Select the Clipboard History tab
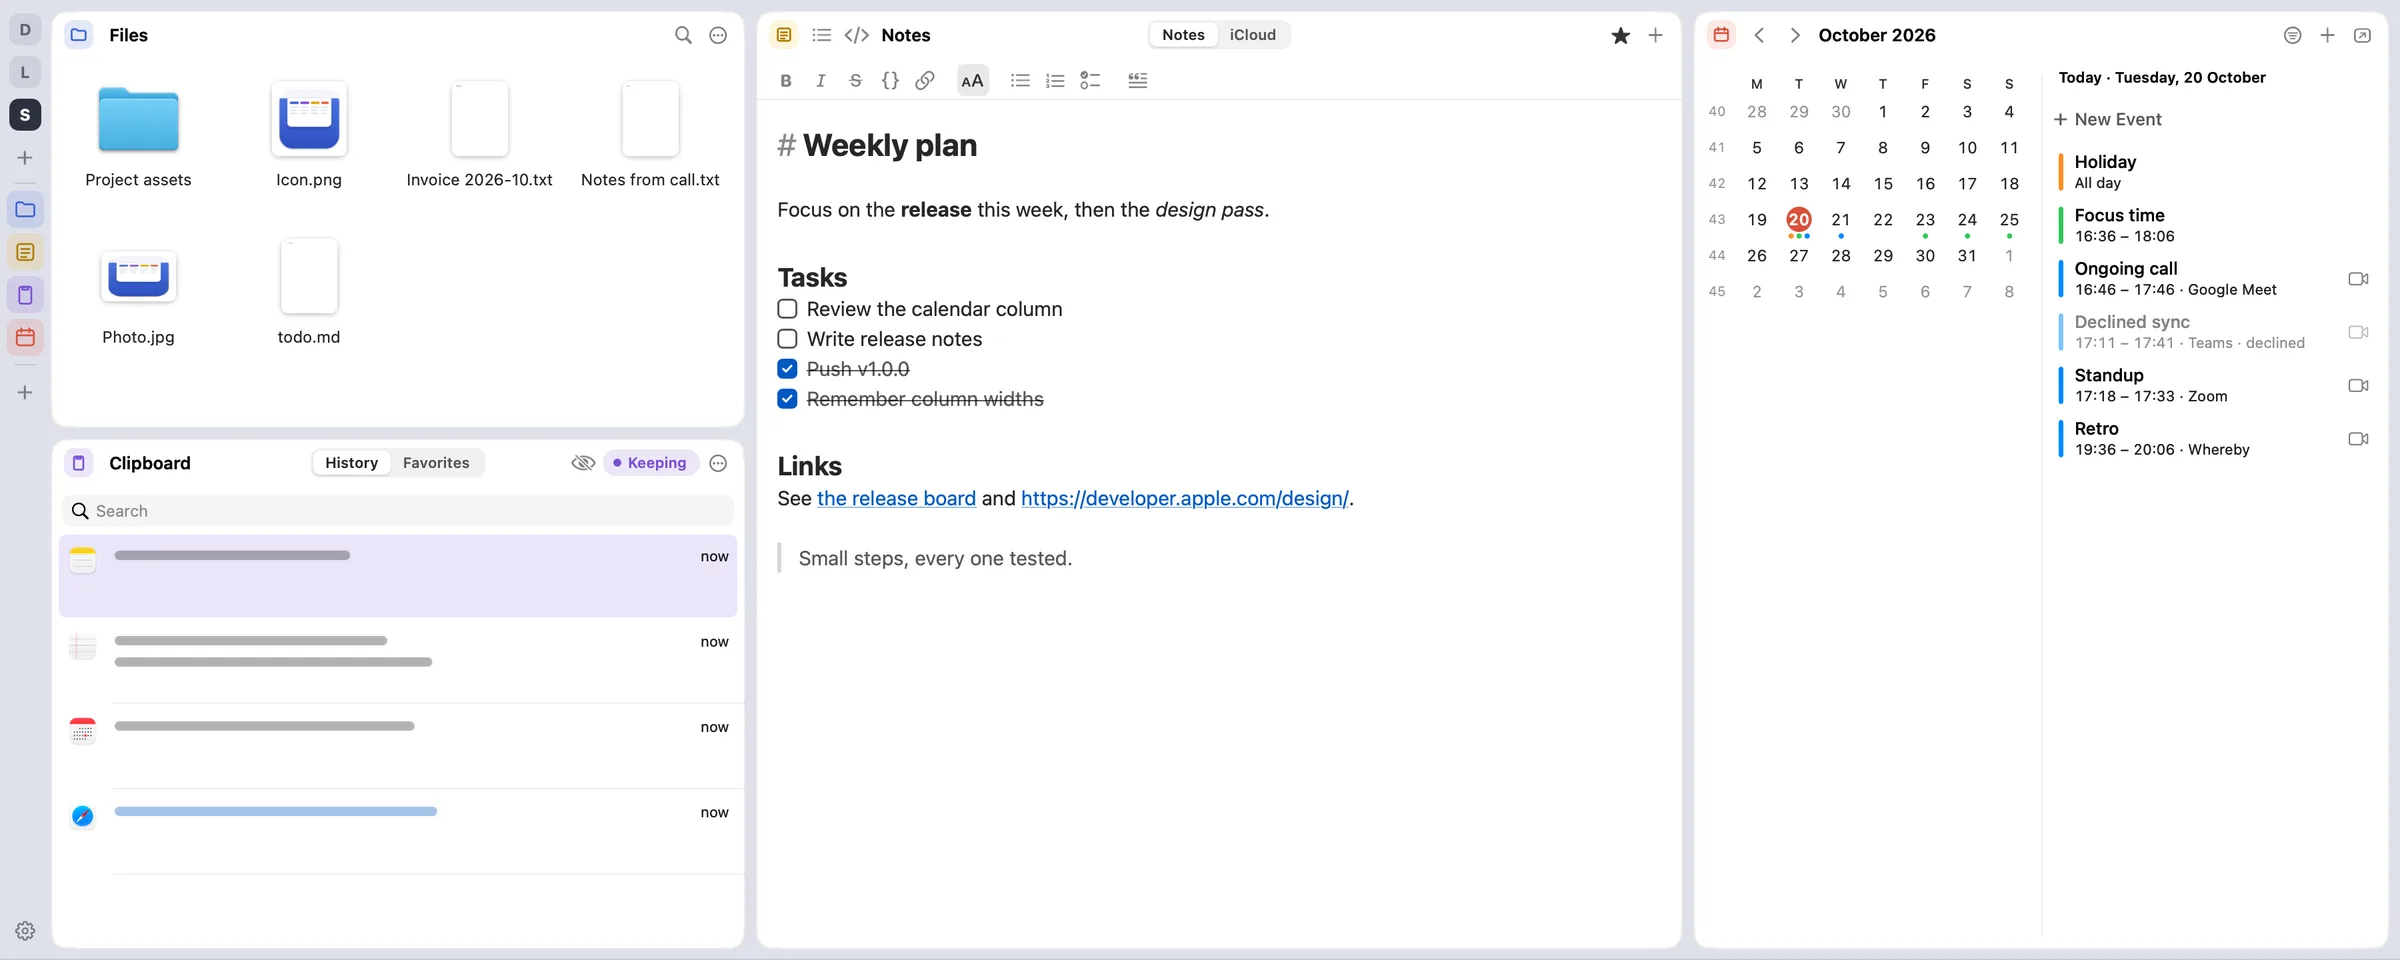The width and height of the screenshot is (2400, 960). pos(351,463)
